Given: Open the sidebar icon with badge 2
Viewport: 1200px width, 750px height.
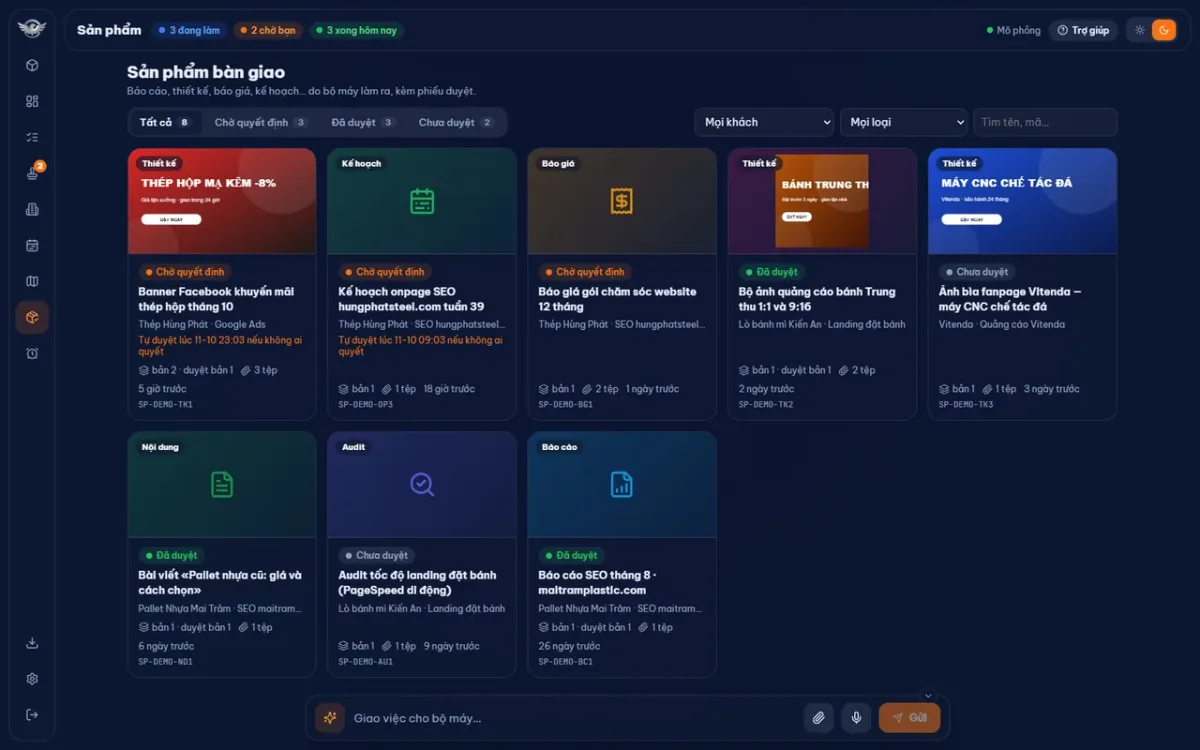Looking at the screenshot, I should pyautogui.click(x=32, y=173).
